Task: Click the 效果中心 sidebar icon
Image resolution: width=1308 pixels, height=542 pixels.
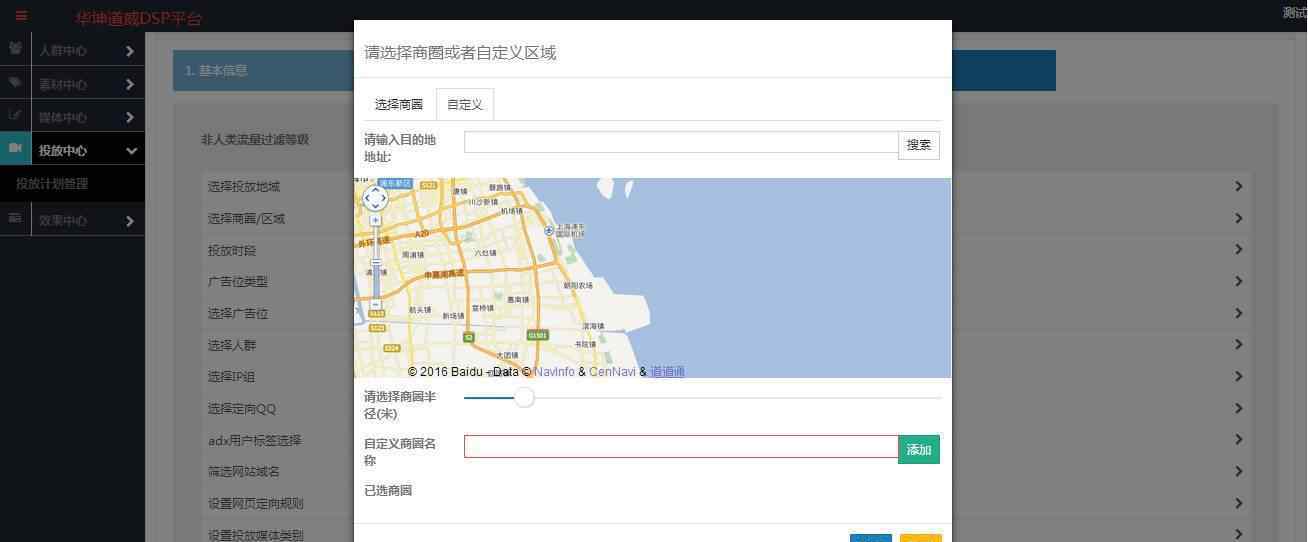Action: click(15, 218)
